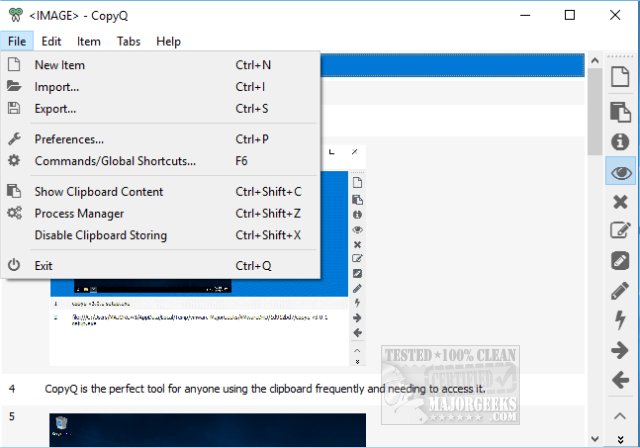This screenshot has height=448, width=640.
Task: Remove item using the X toolbar icon
Action: click(x=620, y=202)
